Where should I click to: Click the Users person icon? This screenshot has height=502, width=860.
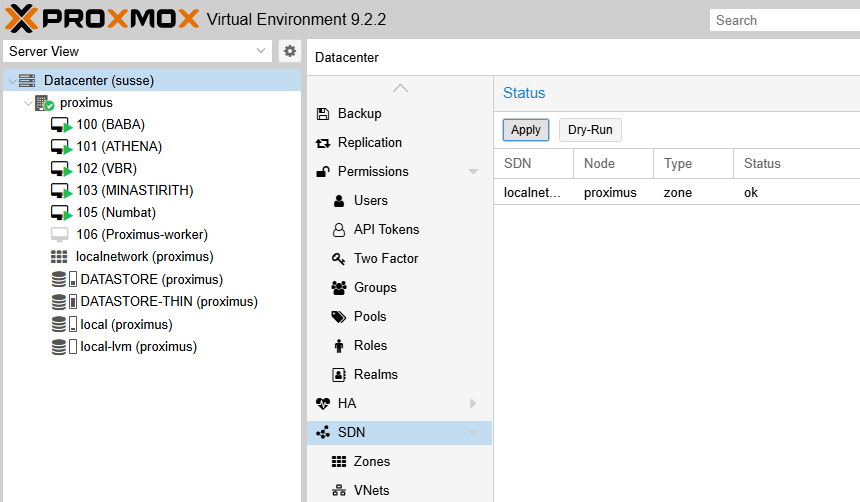coord(339,201)
